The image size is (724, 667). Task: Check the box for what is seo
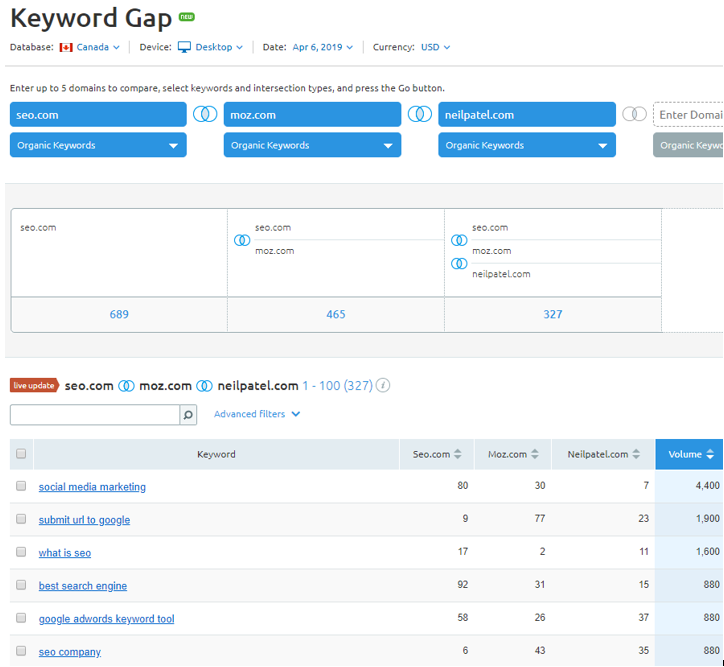[x=21, y=552]
